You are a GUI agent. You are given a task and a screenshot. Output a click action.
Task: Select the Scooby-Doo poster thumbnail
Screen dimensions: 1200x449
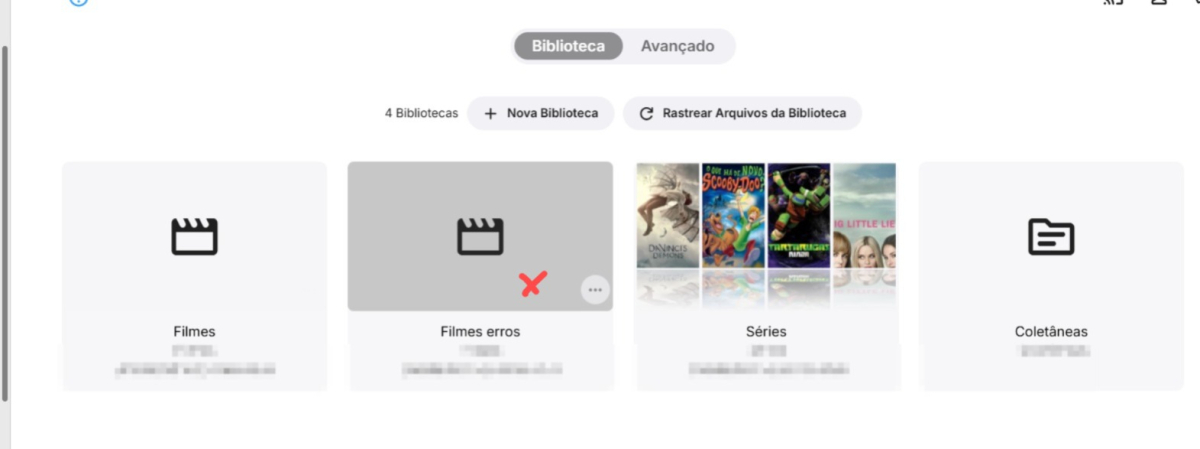(x=733, y=216)
